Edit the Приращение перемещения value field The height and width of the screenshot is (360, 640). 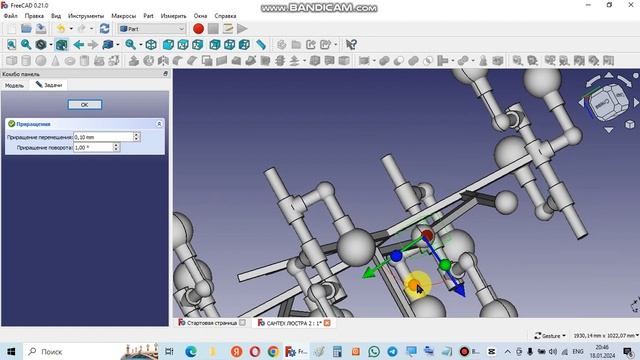[103, 137]
